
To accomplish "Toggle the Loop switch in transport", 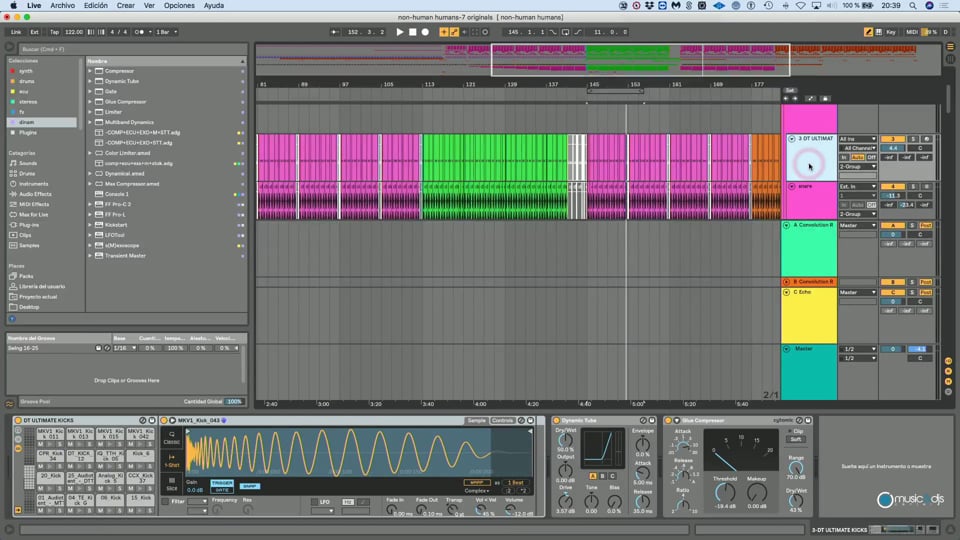I will (565, 32).
